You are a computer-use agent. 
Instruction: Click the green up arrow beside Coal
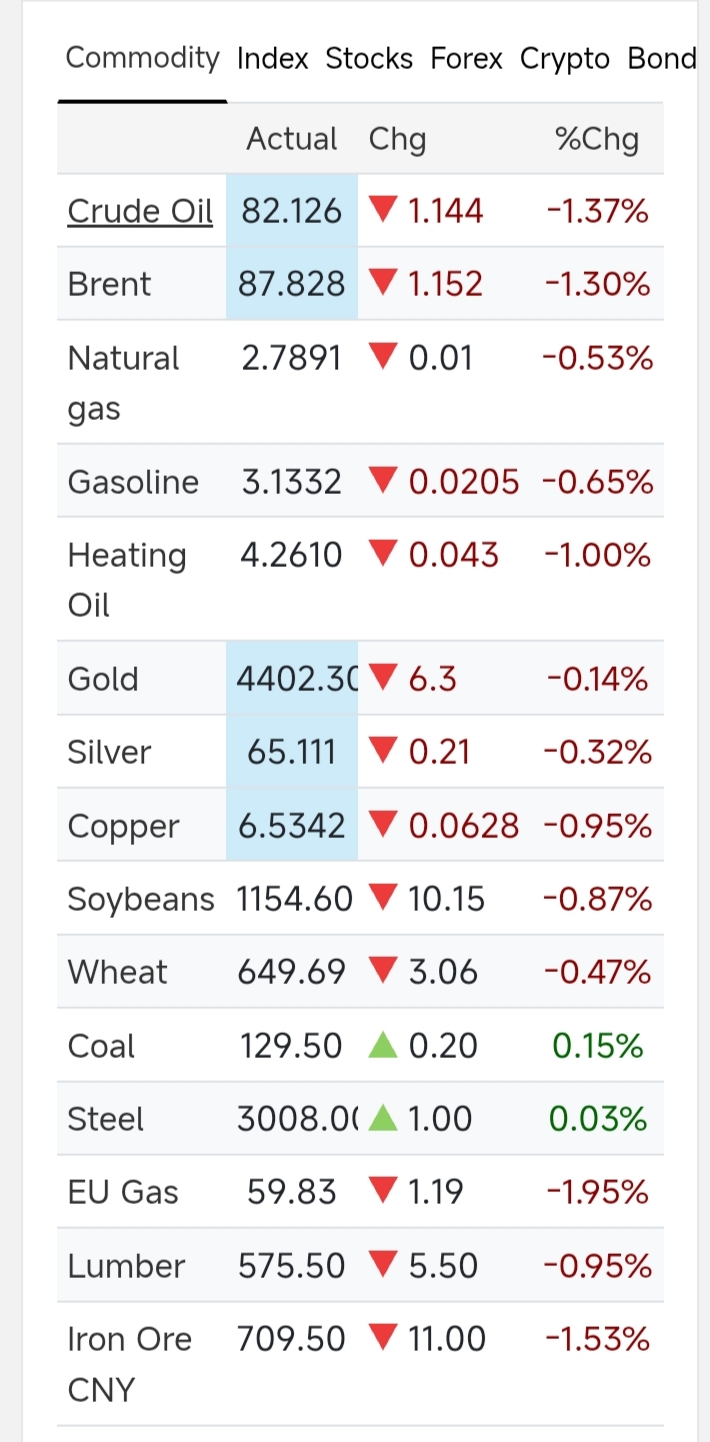point(383,1046)
